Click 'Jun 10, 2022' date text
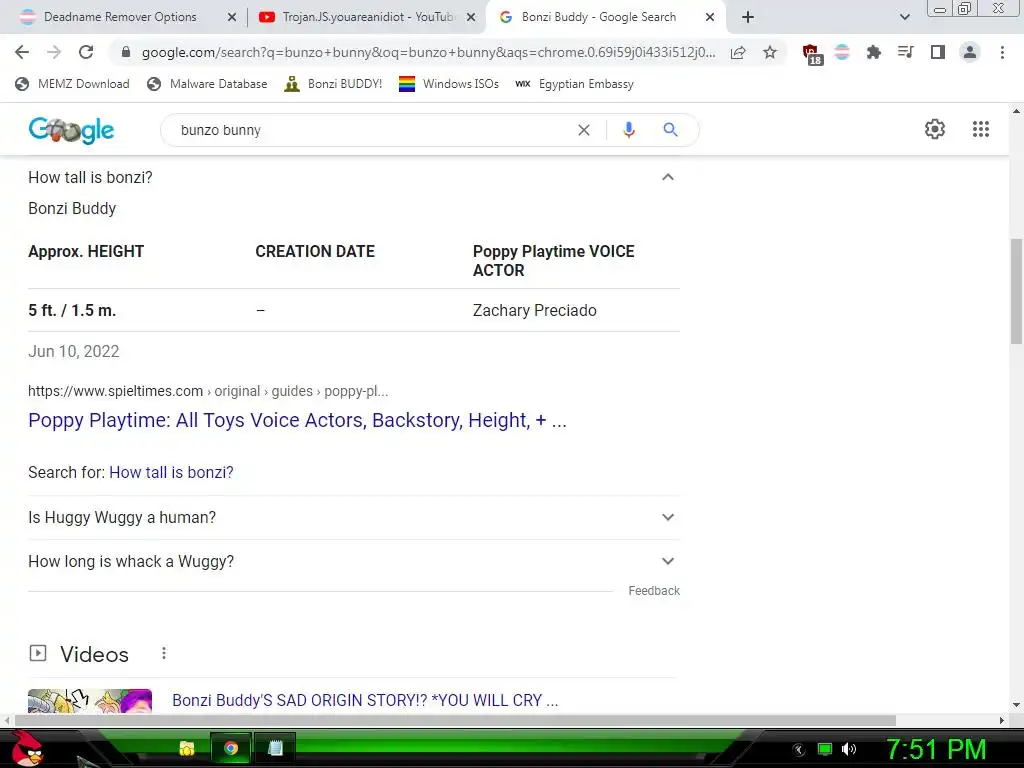The height and width of the screenshot is (768, 1024). point(74,351)
